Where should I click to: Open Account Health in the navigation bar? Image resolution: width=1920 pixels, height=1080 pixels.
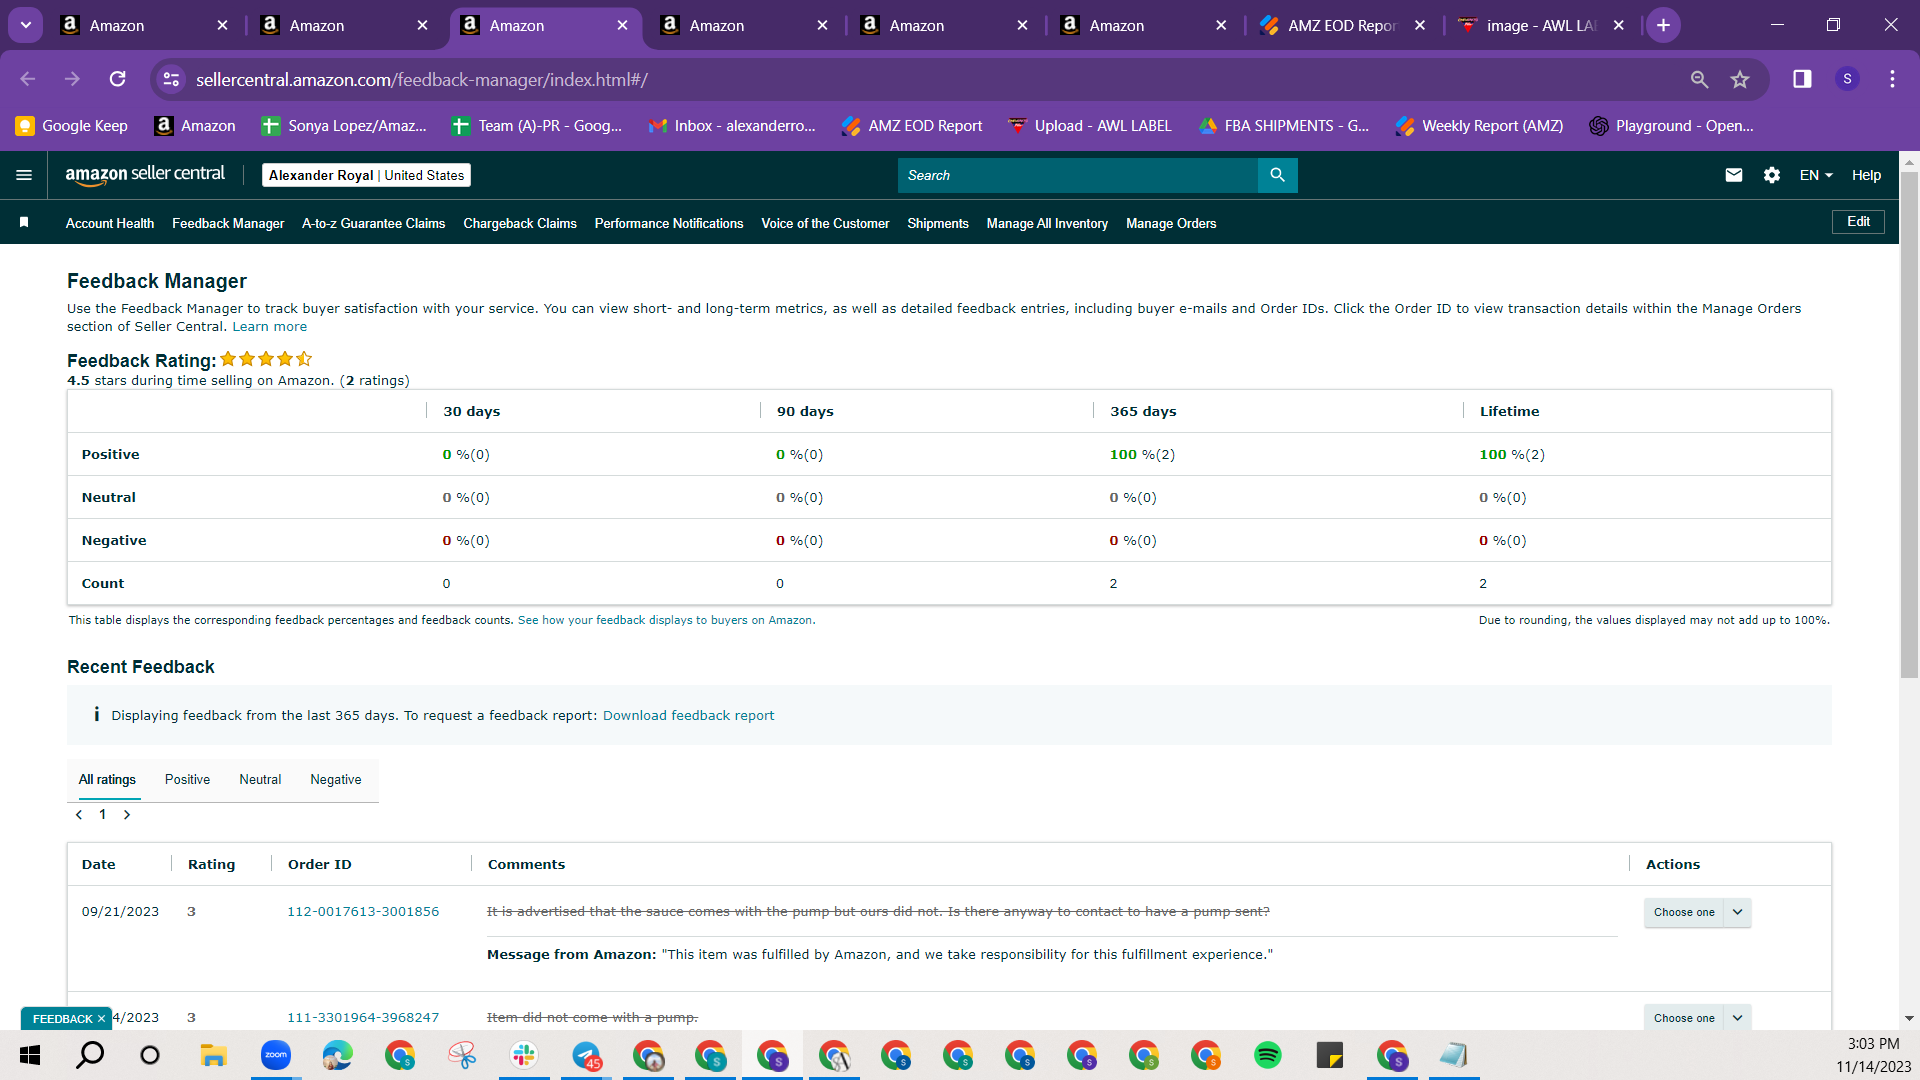pyautogui.click(x=110, y=223)
